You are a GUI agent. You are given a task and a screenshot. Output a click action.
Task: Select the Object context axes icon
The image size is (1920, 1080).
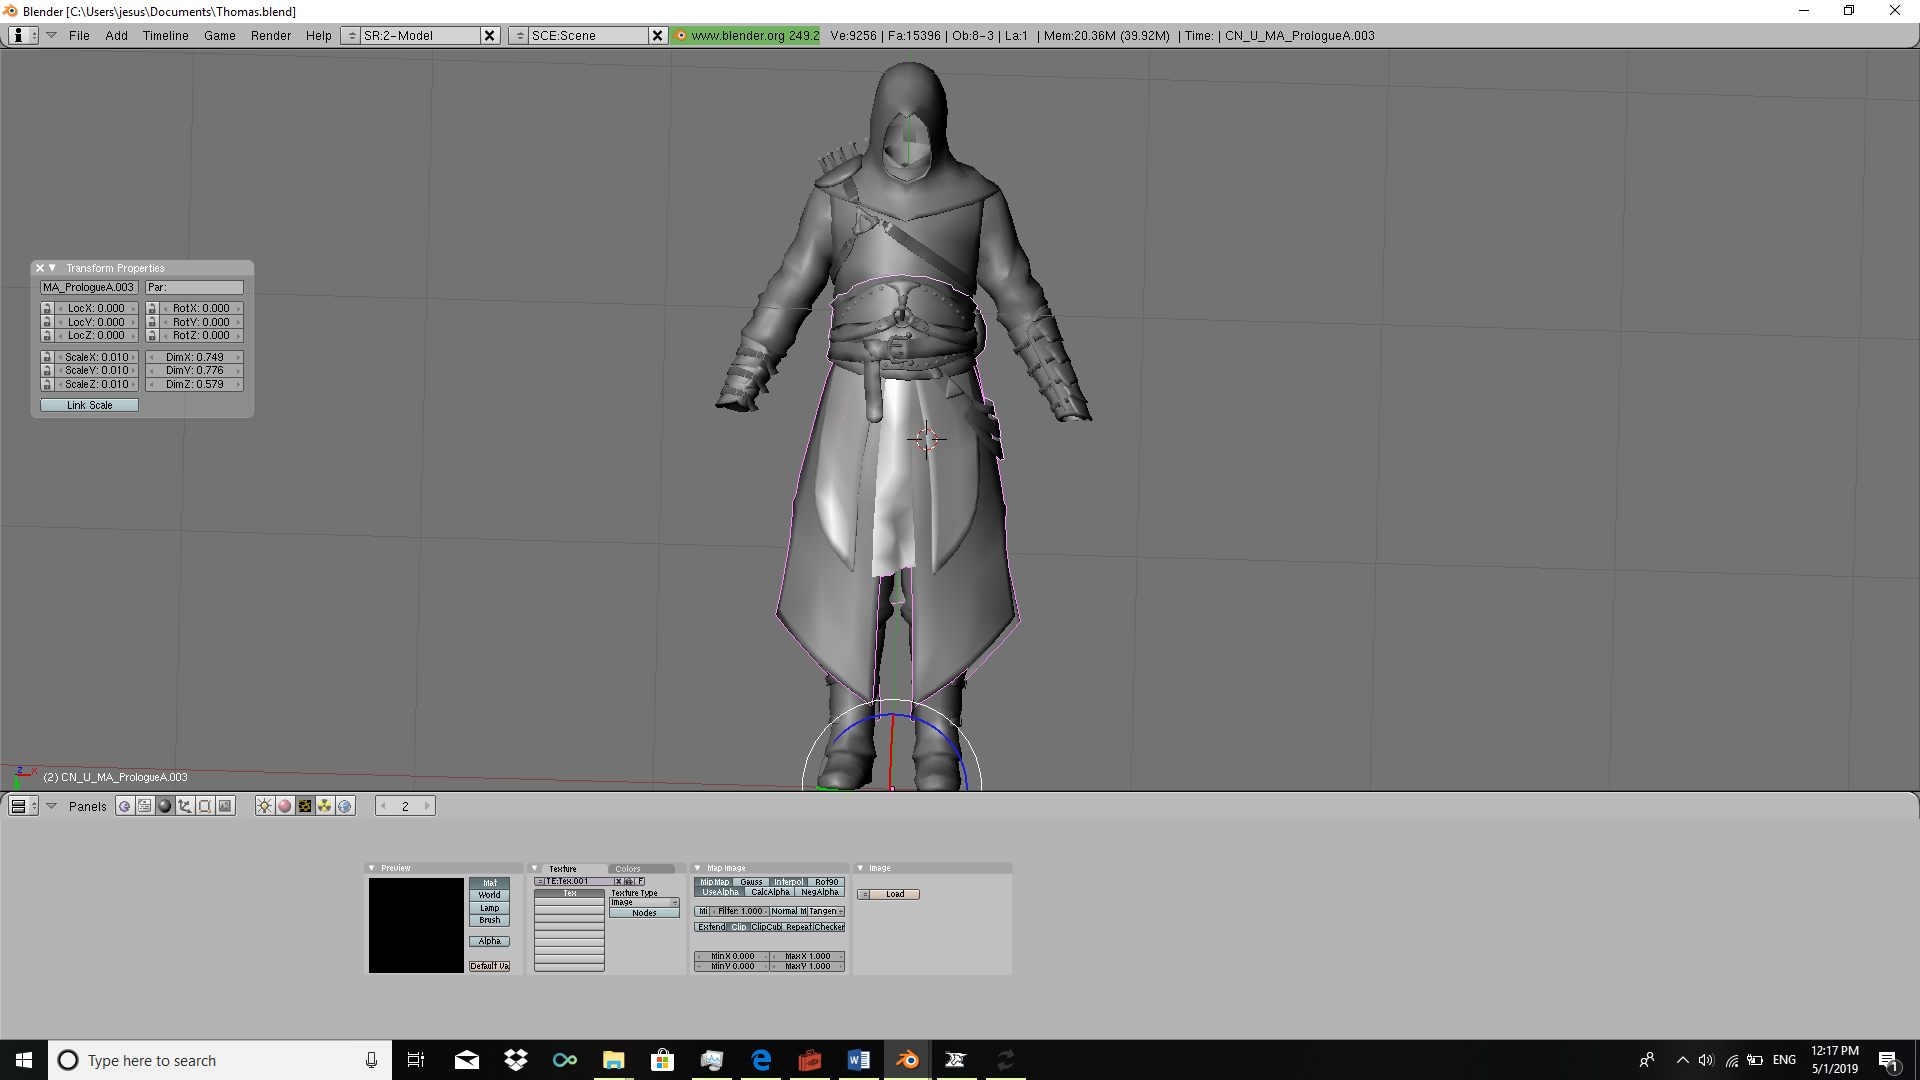(x=185, y=806)
